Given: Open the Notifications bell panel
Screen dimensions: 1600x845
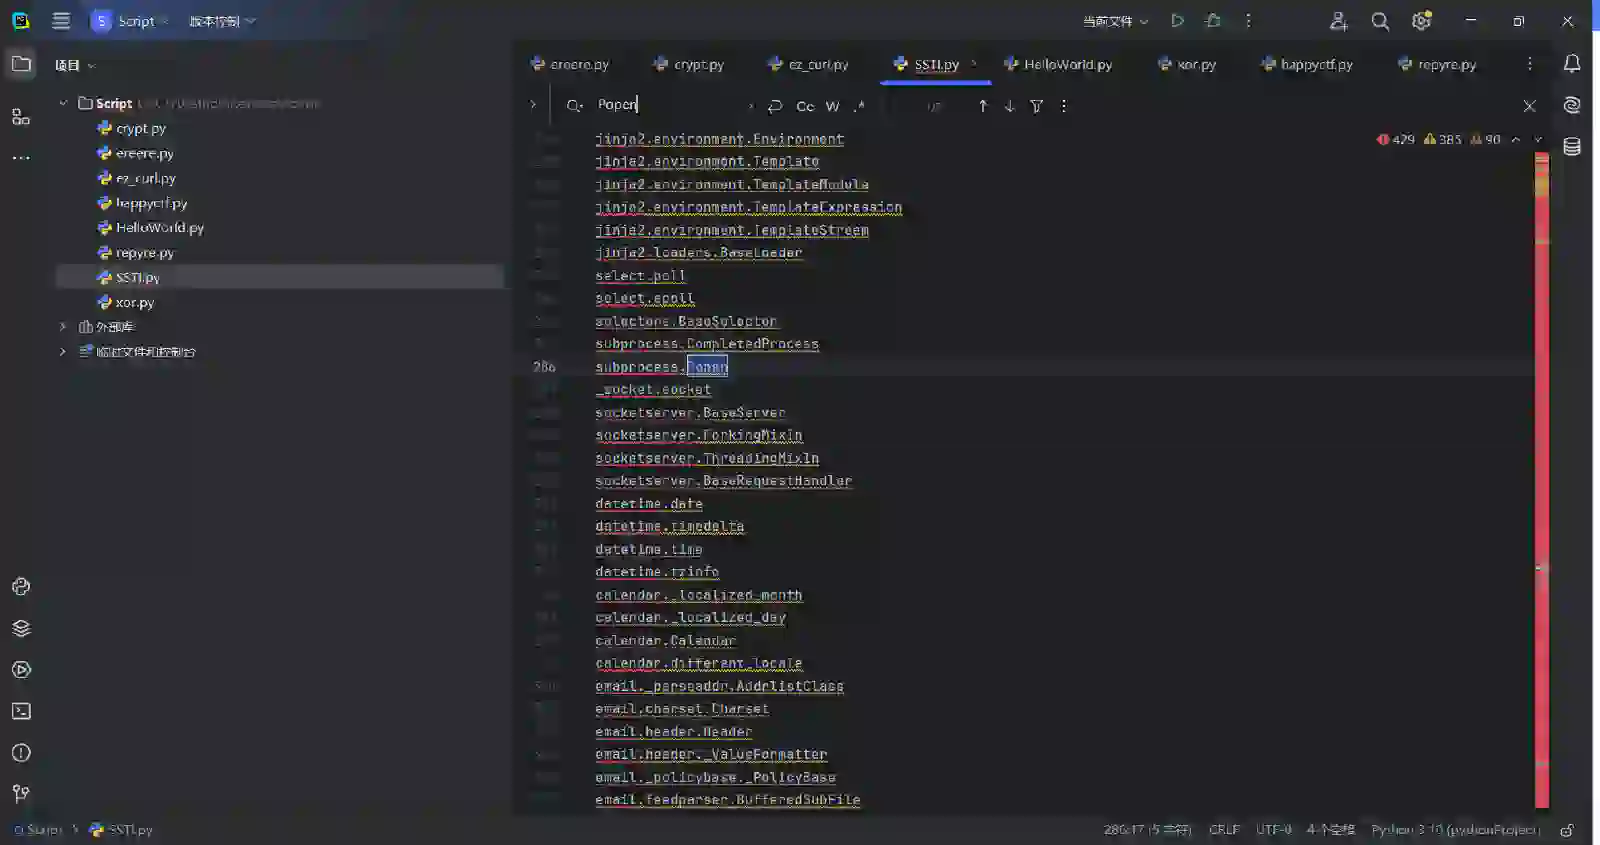Looking at the screenshot, I should [1572, 64].
